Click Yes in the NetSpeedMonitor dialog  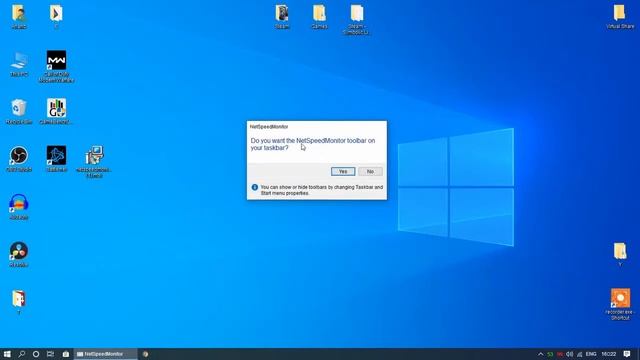343,171
